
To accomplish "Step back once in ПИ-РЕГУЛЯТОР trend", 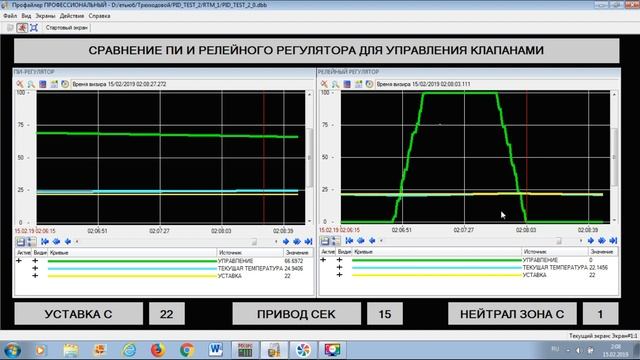I will coord(68,242).
